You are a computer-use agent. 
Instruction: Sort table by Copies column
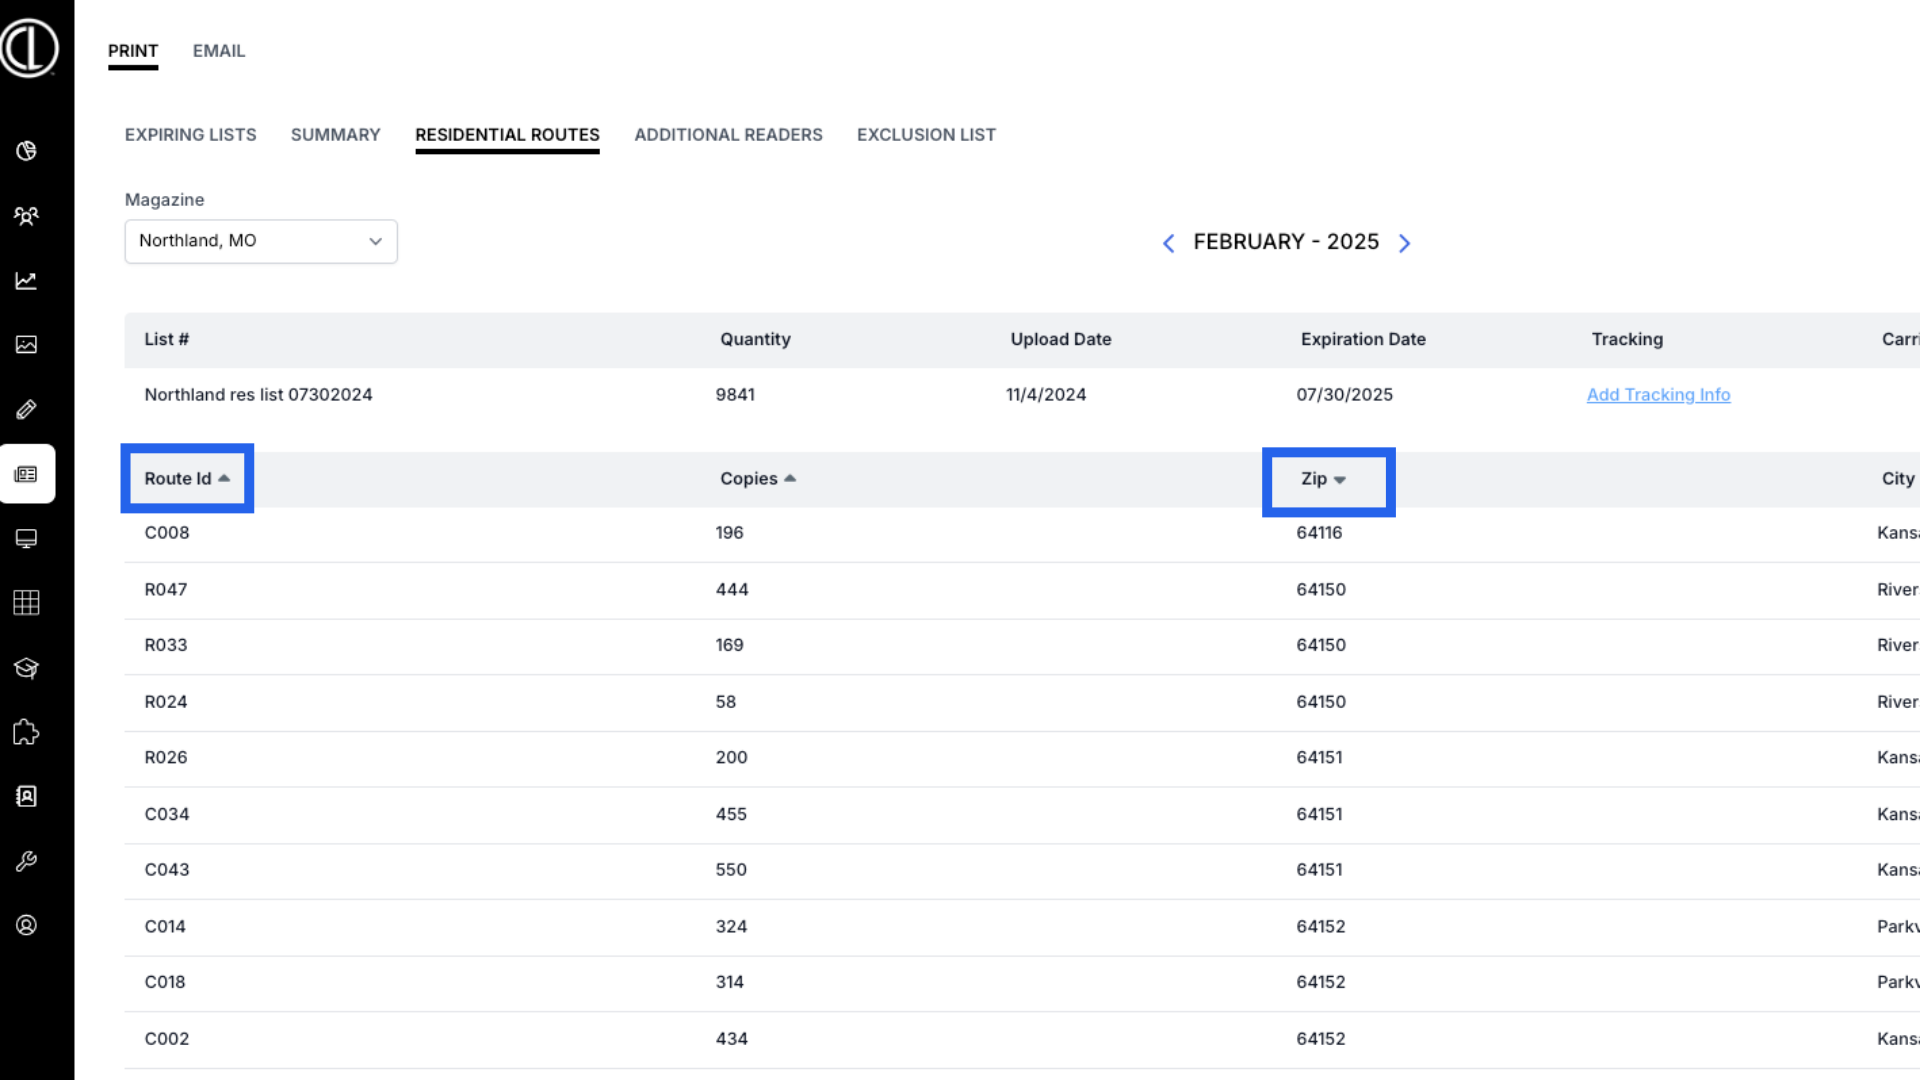[757, 479]
